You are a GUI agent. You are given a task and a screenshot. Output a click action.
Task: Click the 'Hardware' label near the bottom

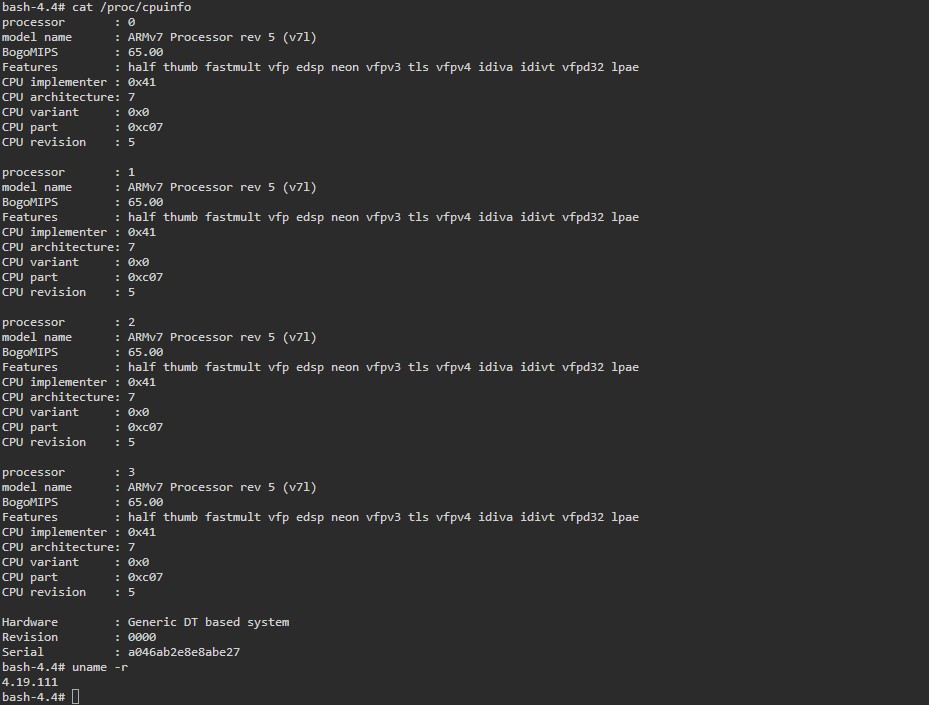tap(30, 622)
